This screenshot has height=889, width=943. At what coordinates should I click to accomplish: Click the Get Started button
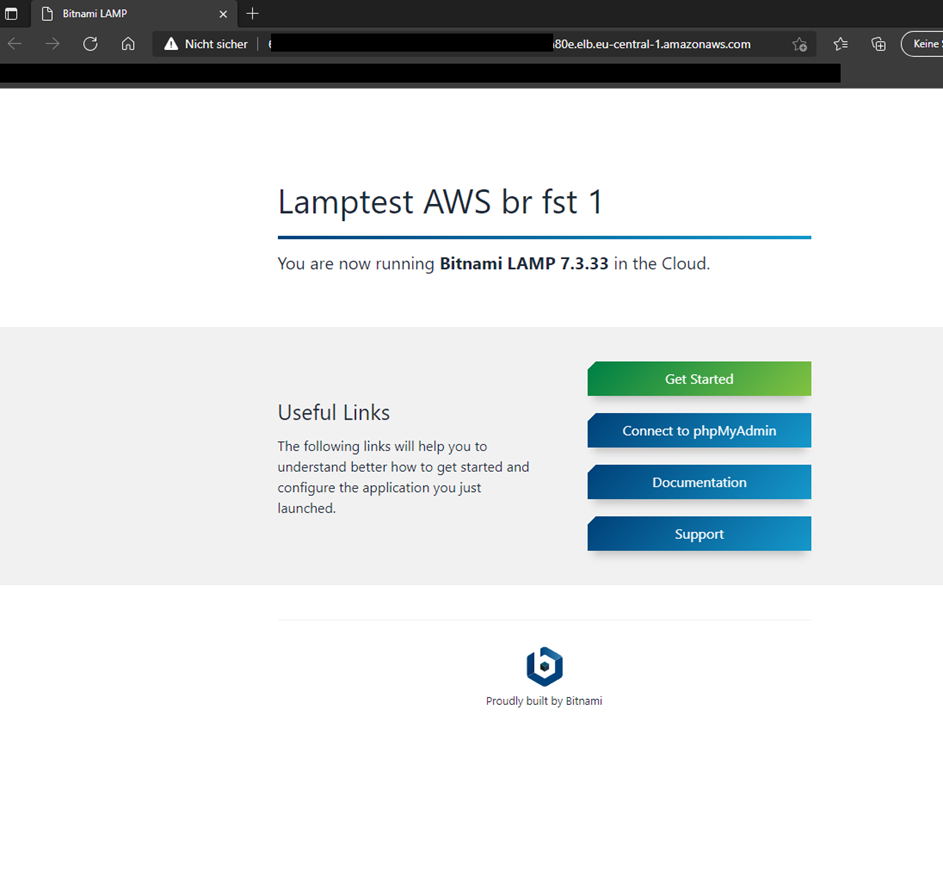[699, 379]
